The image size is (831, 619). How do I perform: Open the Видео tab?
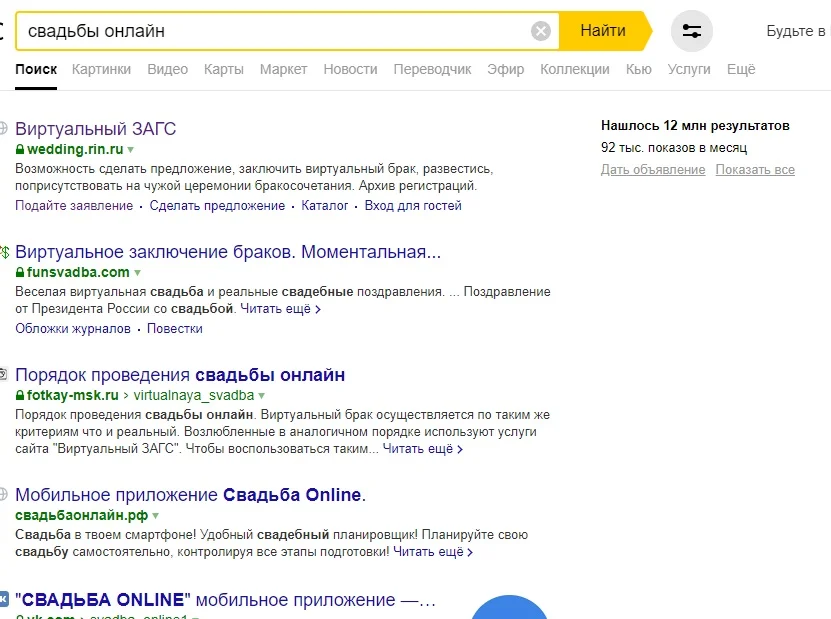click(x=167, y=69)
